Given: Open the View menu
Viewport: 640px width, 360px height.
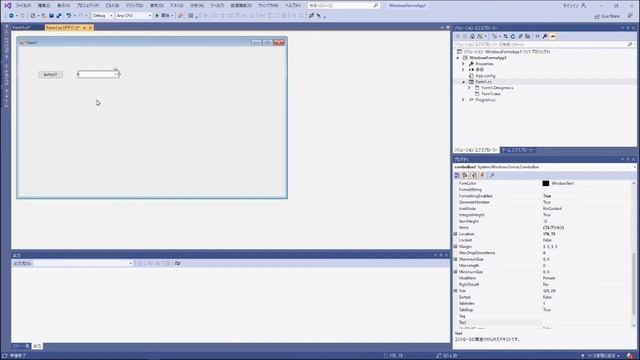Looking at the screenshot, I should coord(64,6).
